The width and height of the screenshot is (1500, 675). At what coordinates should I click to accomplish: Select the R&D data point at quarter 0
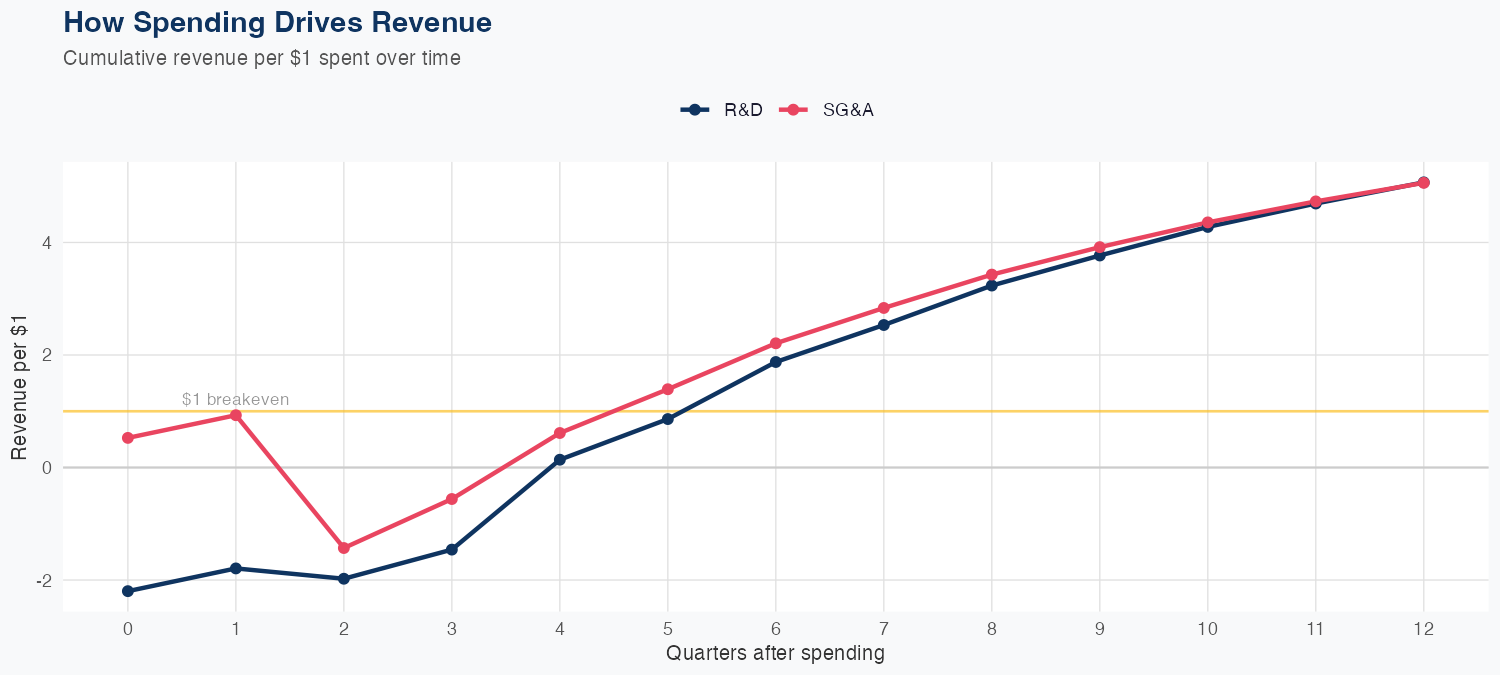pos(128,591)
